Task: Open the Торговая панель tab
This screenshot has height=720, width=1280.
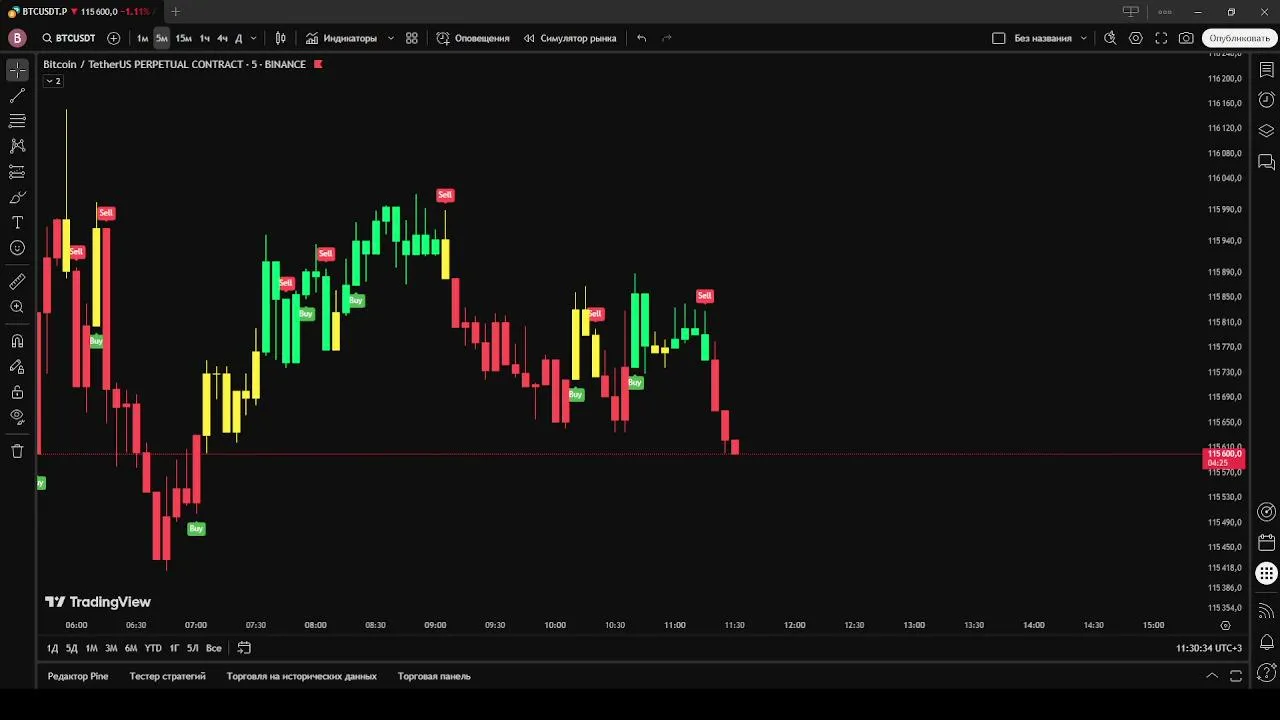Action: click(x=434, y=676)
